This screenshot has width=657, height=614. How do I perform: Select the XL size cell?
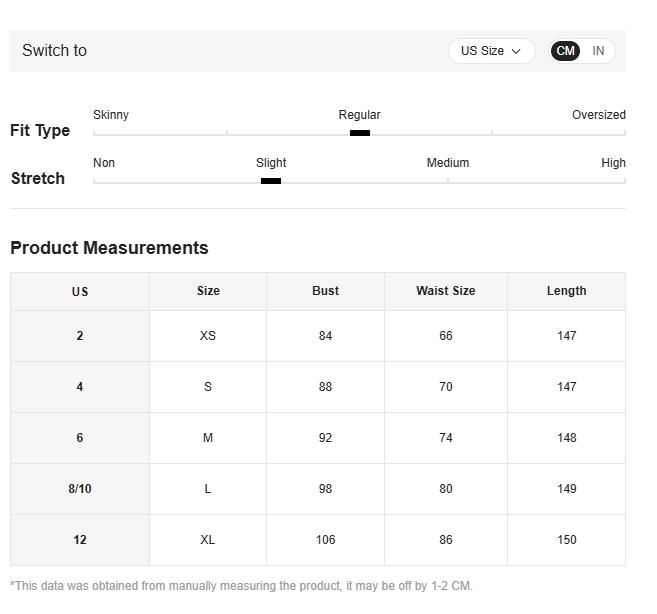208,540
